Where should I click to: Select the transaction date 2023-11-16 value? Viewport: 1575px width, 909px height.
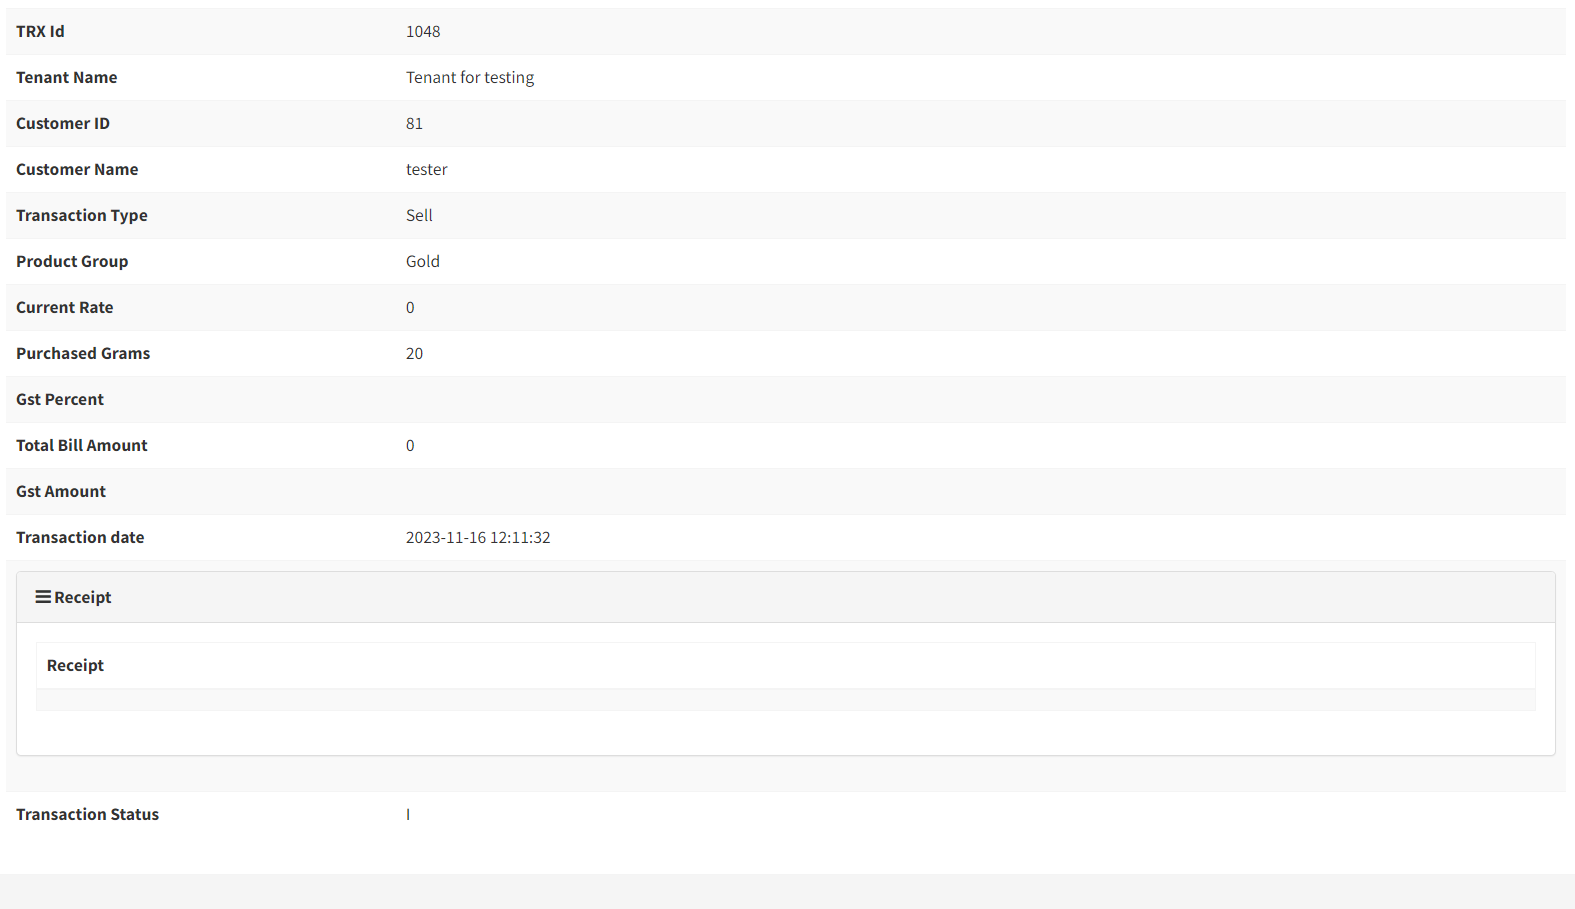tap(478, 538)
